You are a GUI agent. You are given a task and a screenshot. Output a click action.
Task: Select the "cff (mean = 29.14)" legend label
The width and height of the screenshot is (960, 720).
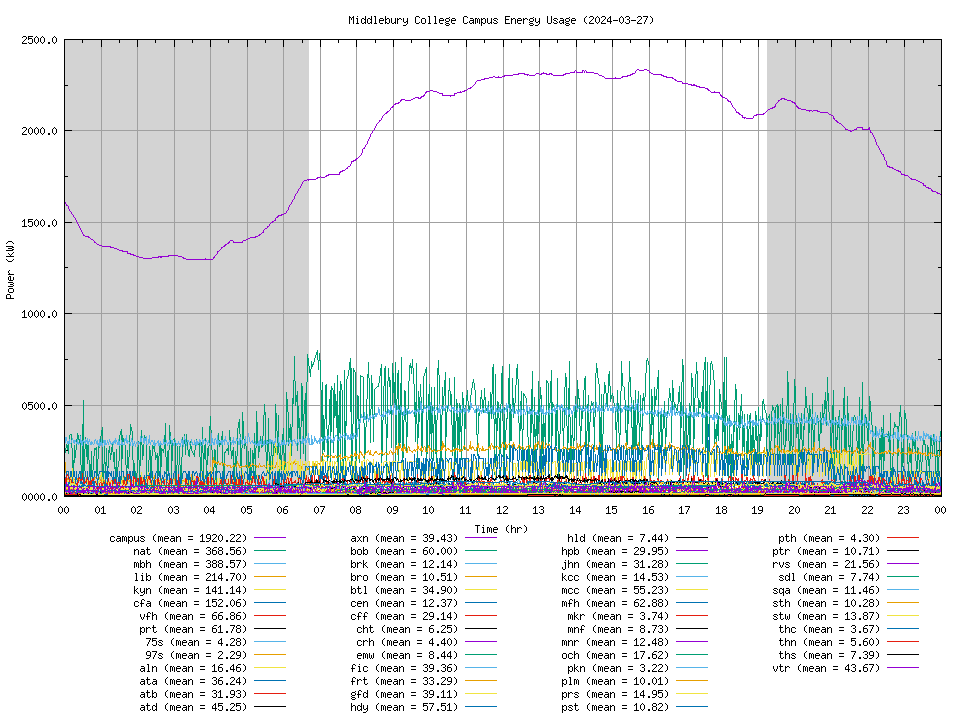tap(404, 616)
